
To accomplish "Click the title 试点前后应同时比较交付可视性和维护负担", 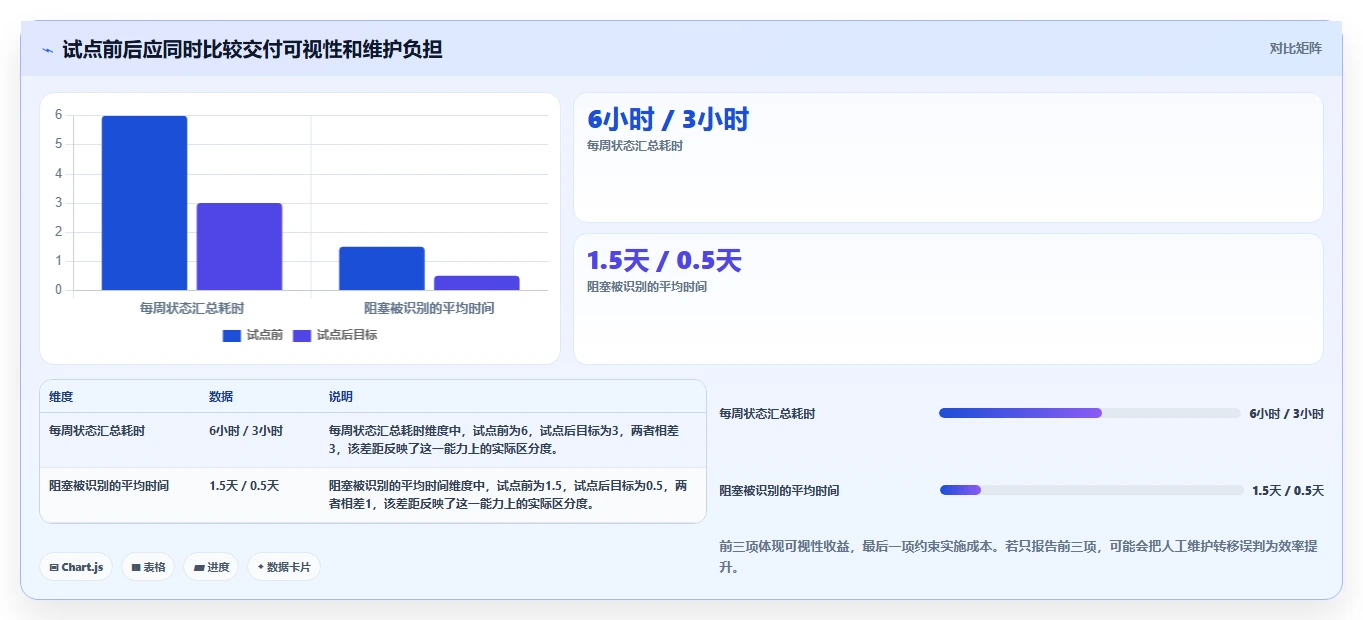I will pyautogui.click(x=253, y=49).
